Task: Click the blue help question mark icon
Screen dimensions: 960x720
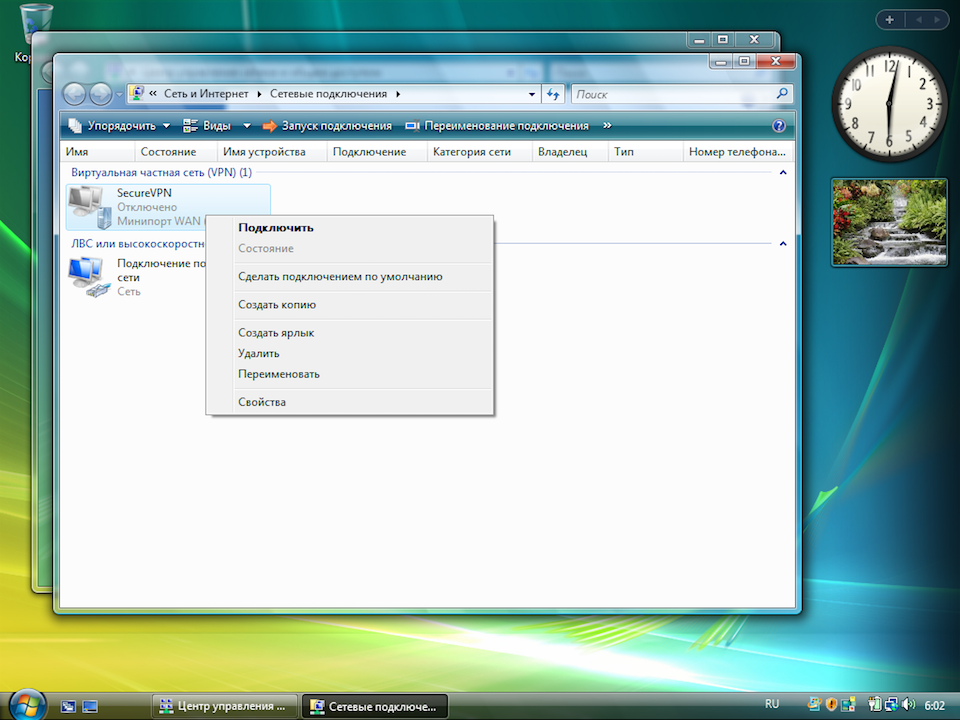Action: (x=779, y=126)
